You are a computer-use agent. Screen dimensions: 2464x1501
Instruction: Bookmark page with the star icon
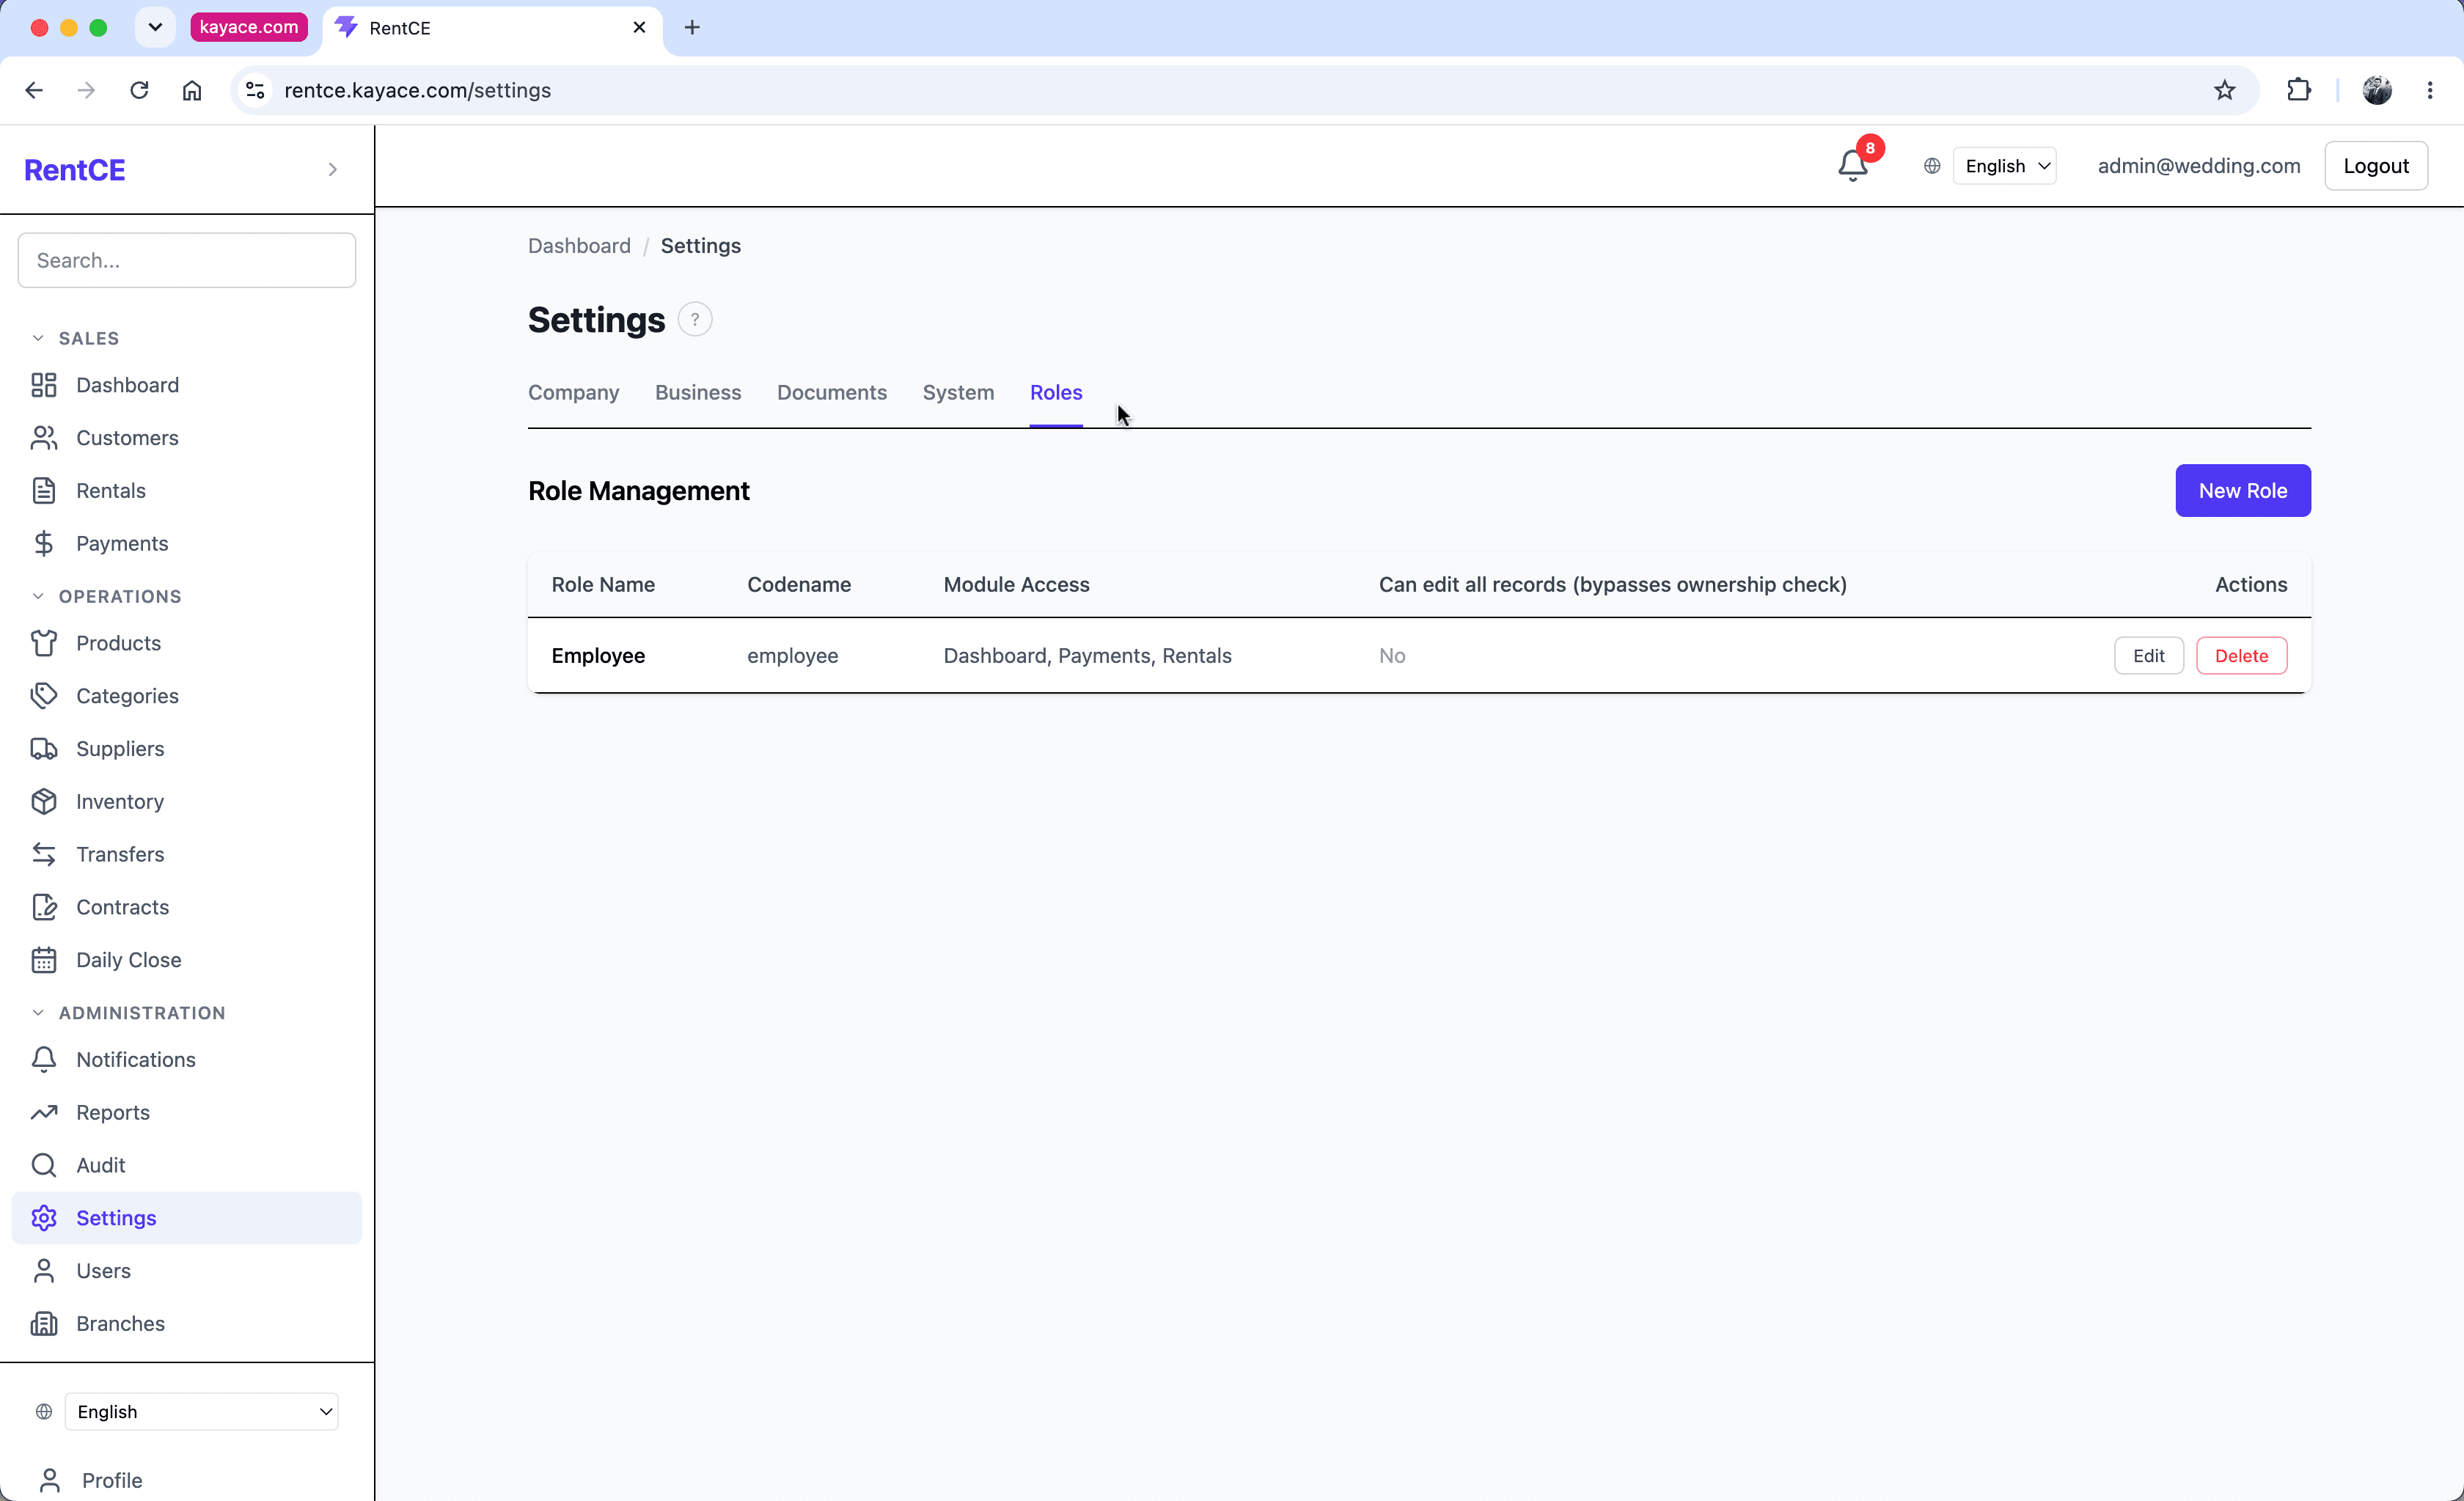(x=2224, y=90)
